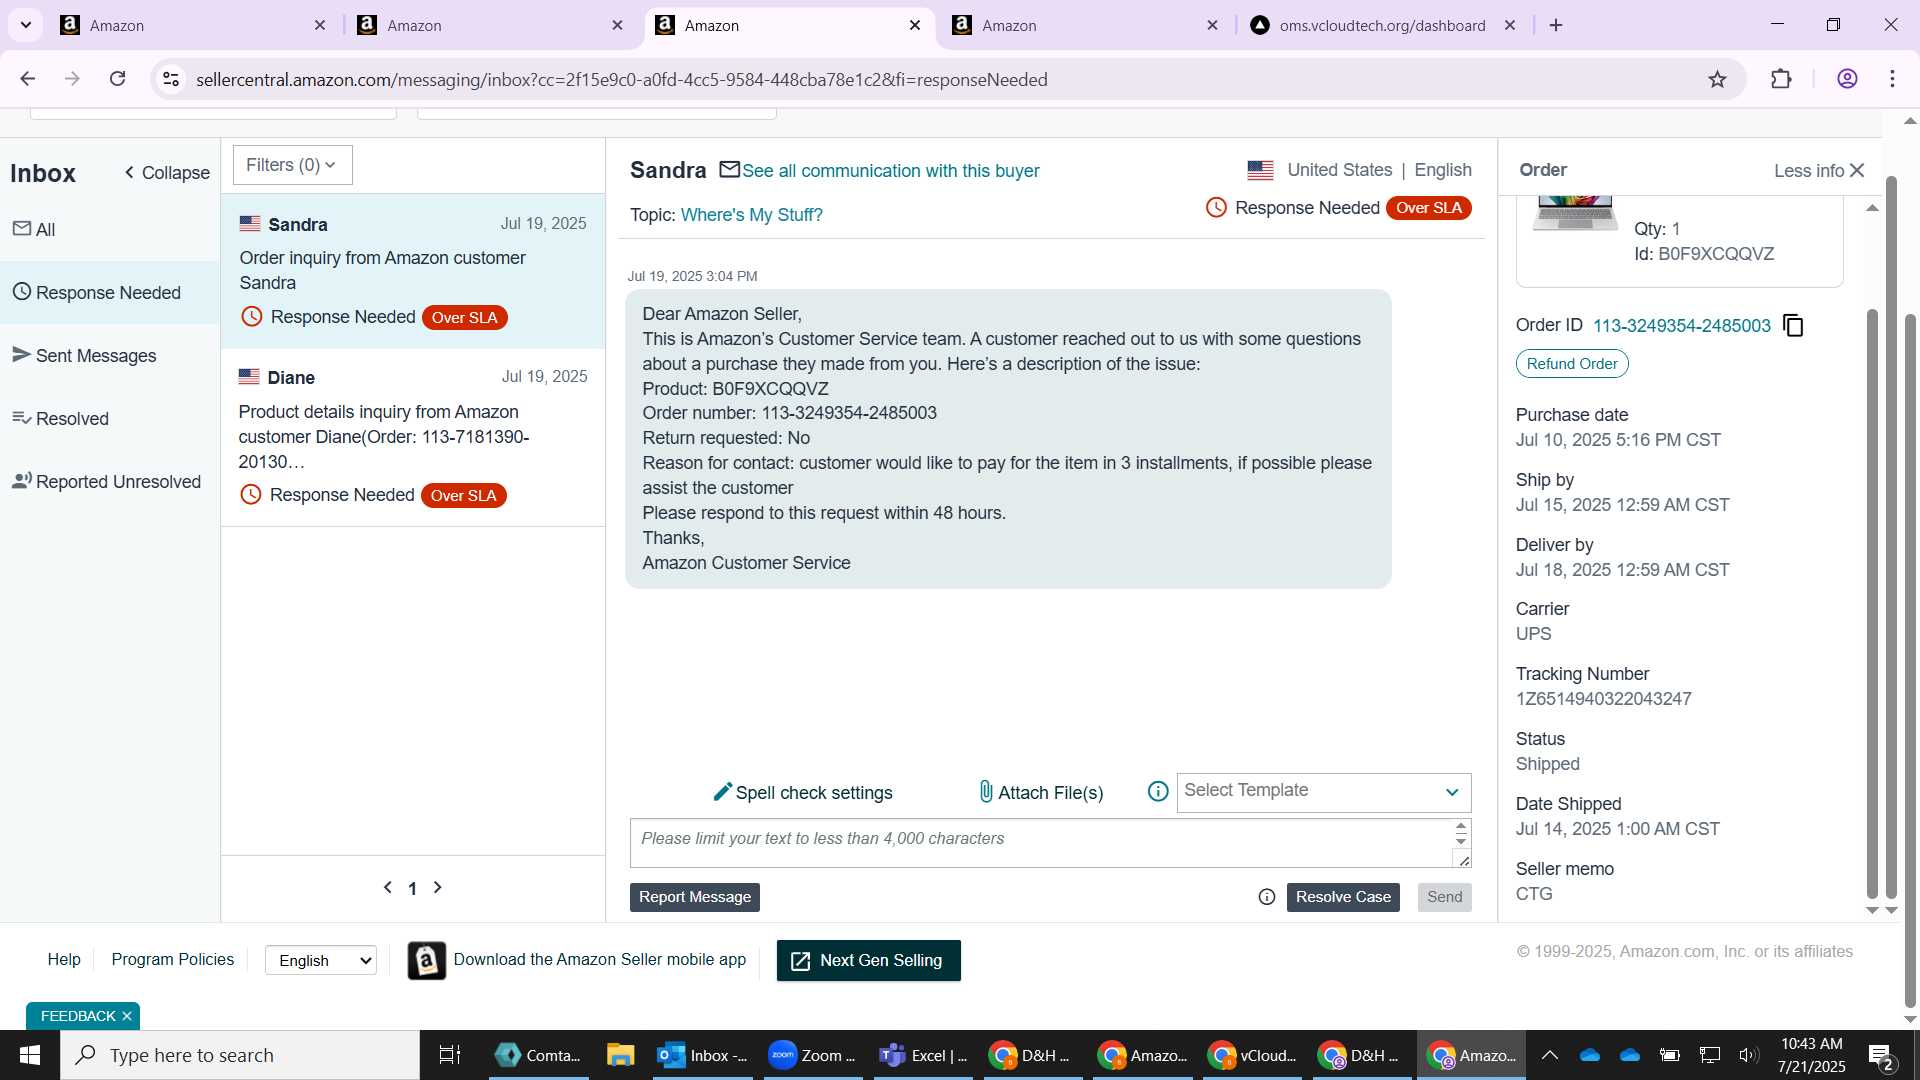Click the message reply text box
This screenshot has height=1080, width=1920.
1040,843
